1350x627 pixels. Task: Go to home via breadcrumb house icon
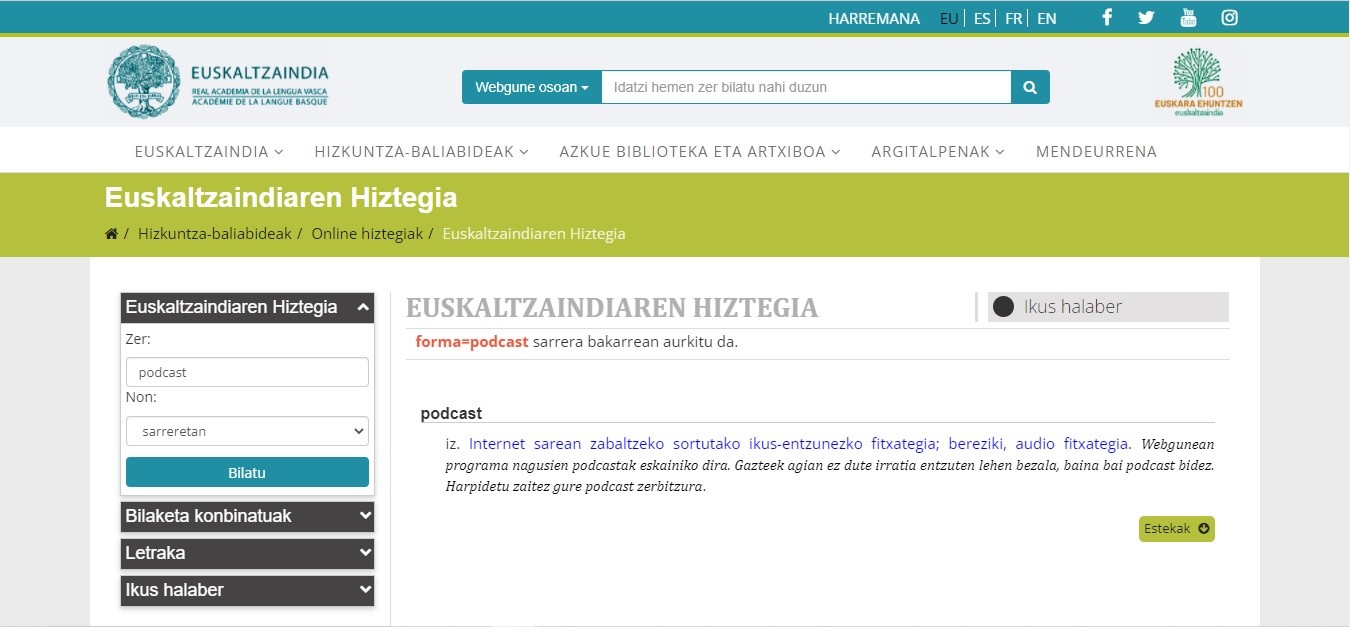(111, 234)
